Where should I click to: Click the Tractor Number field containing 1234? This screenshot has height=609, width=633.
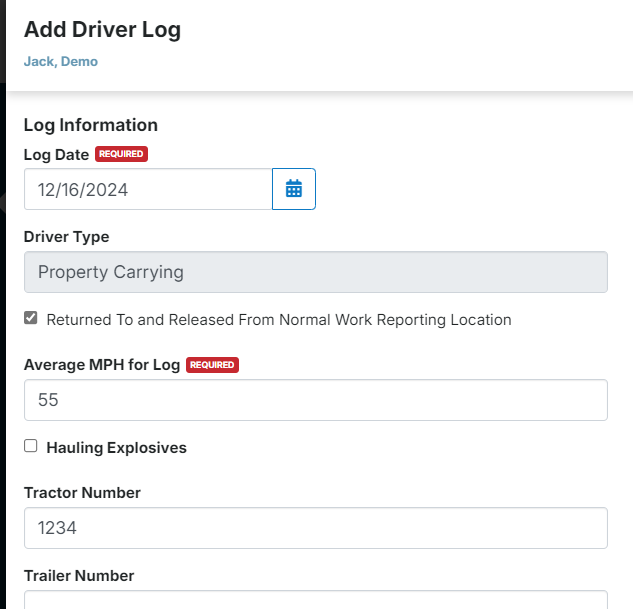coord(316,528)
